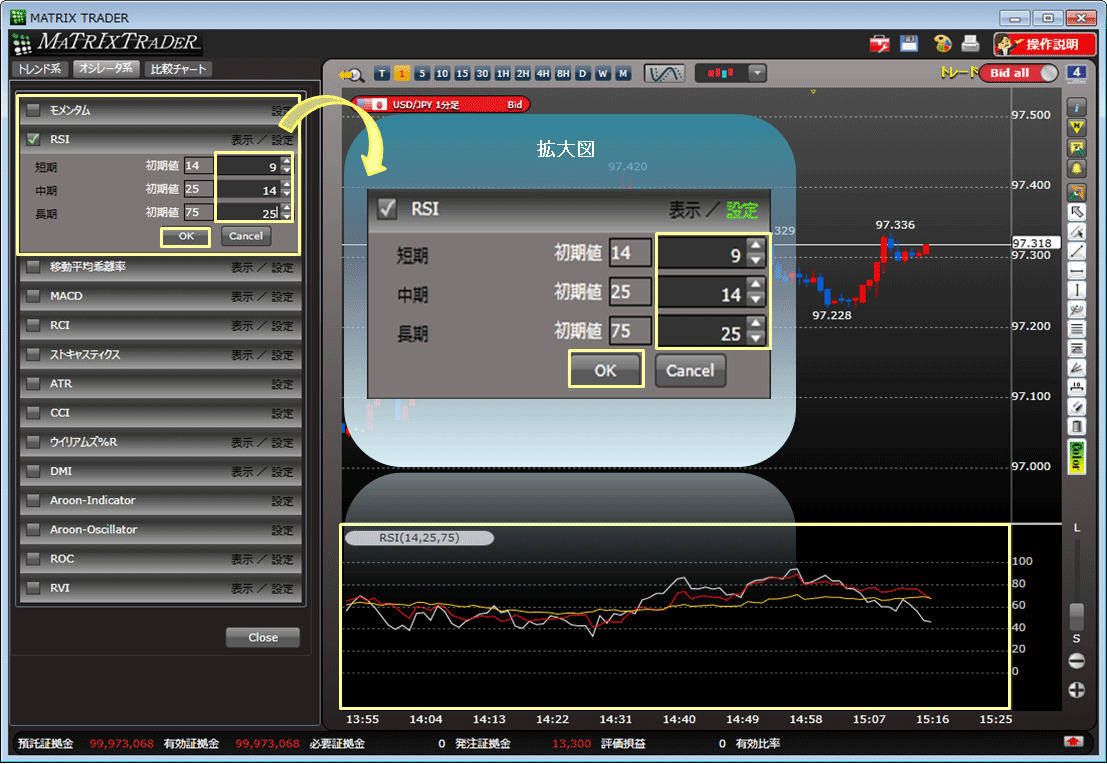Select the D daily timeframe
The width and height of the screenshot is (1107, 764).
(582, 73)
